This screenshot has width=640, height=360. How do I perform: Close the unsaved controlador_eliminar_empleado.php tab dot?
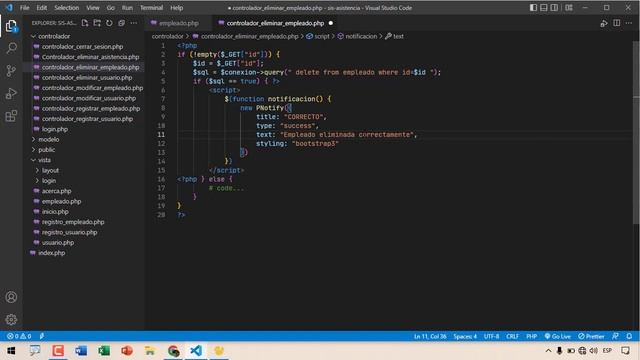coord(331,23)
